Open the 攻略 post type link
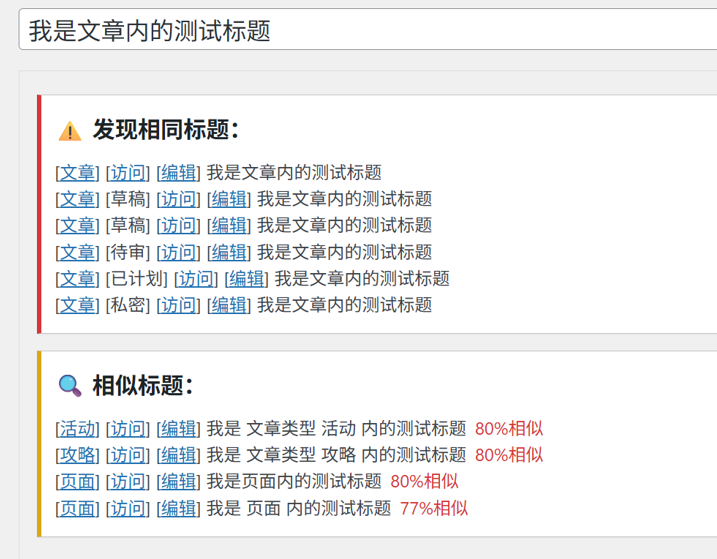This screenshot has height=559, width=717. point(77,455)
